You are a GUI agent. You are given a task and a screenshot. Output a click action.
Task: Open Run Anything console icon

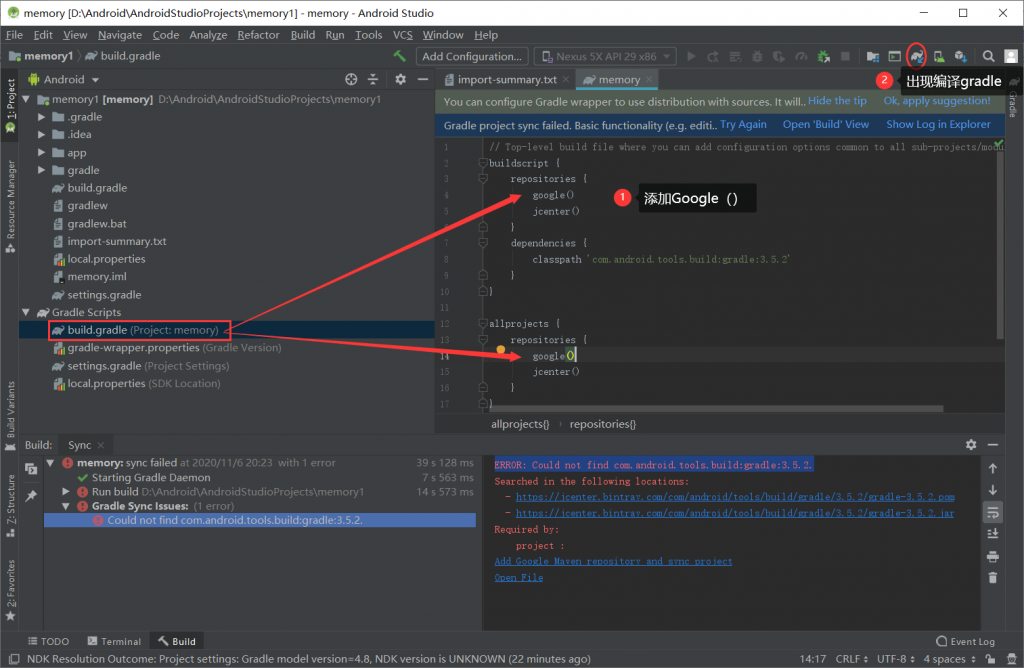coord(895,56)
